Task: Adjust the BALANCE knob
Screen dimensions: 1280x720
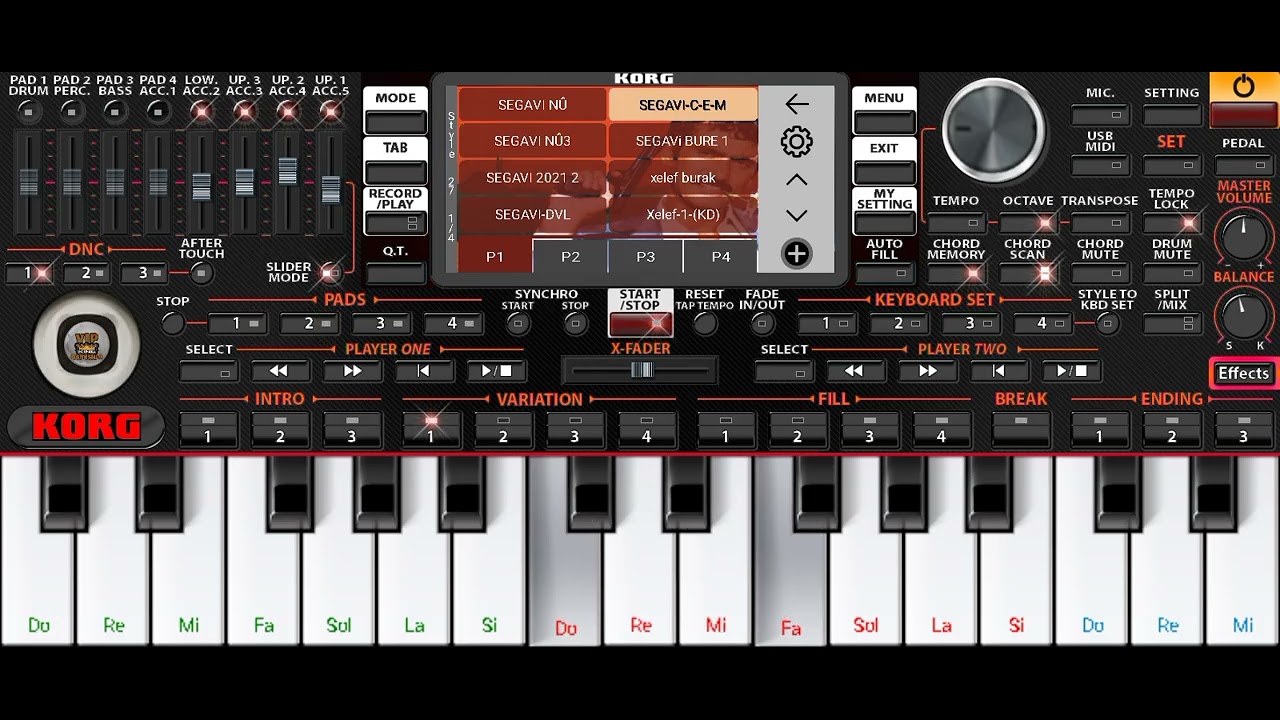Action: [x=1243, y=315]
